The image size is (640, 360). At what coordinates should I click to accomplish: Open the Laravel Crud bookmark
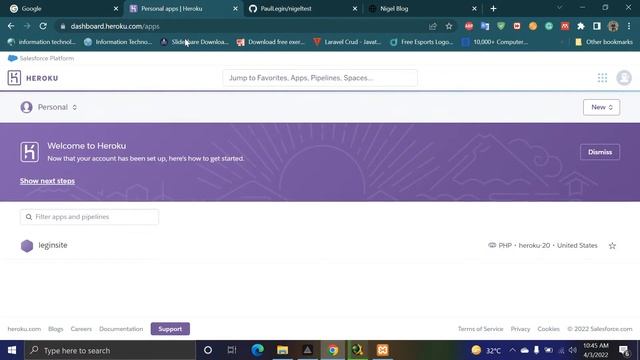347,42
